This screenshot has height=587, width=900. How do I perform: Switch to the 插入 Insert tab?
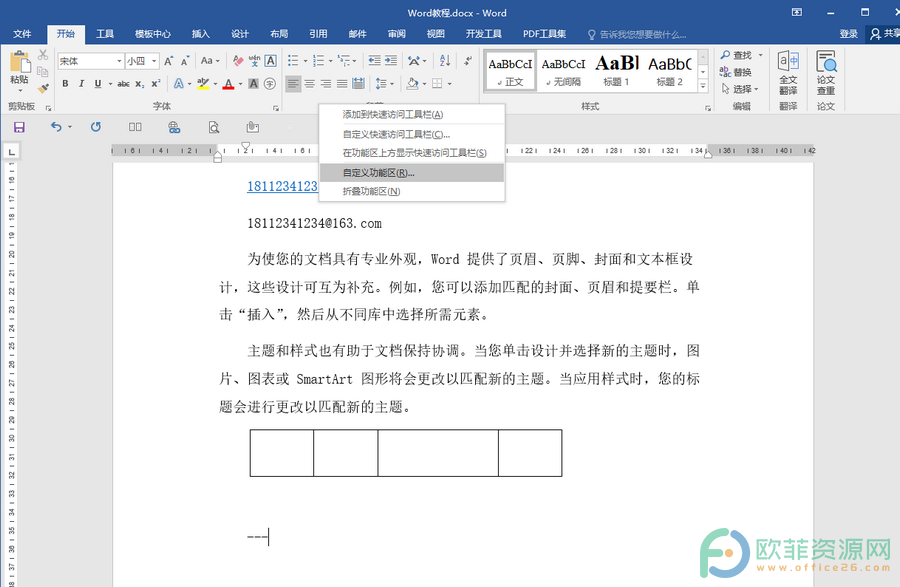point(200,34)
